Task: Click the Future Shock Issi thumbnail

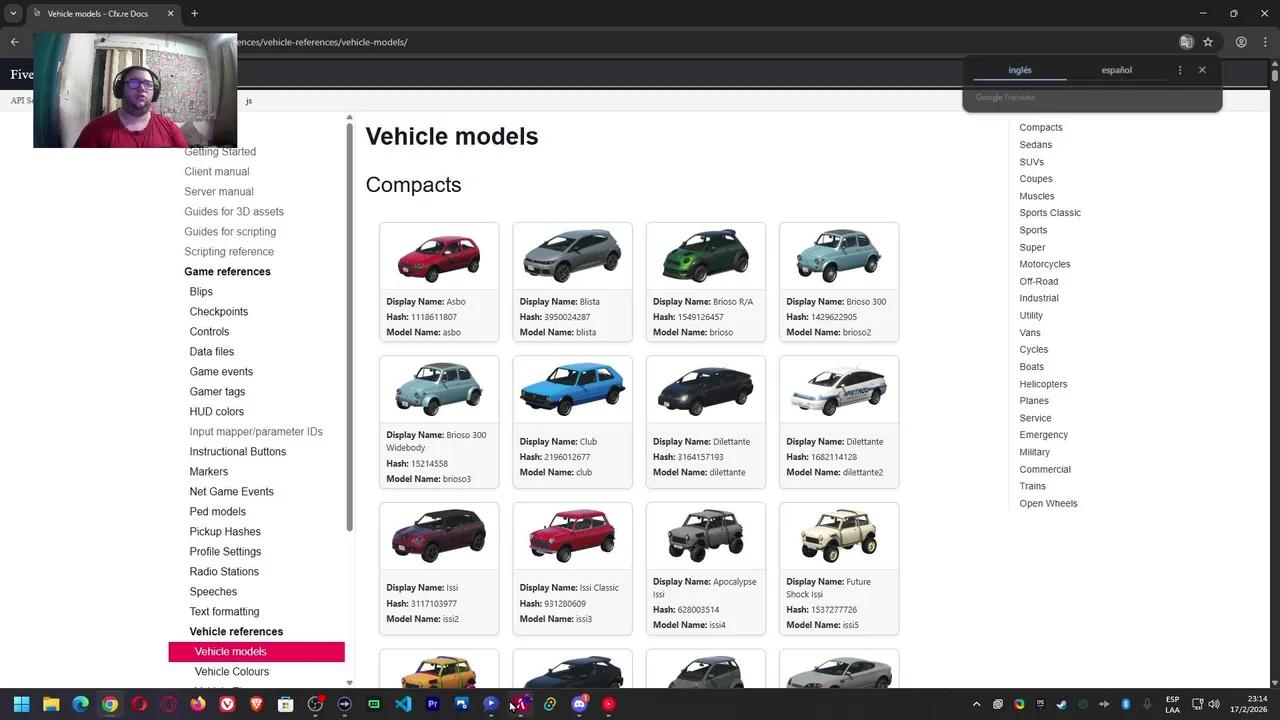Action: [x=839, y=534]
